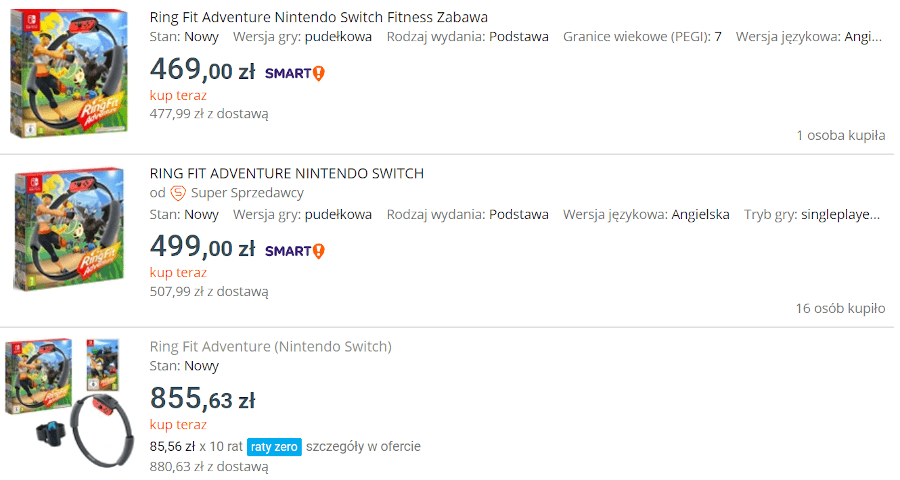Click the SMART badge on 499,00 zł offer
The width and height of the screenshot is (900, 480).
click(x=294, y=251)
